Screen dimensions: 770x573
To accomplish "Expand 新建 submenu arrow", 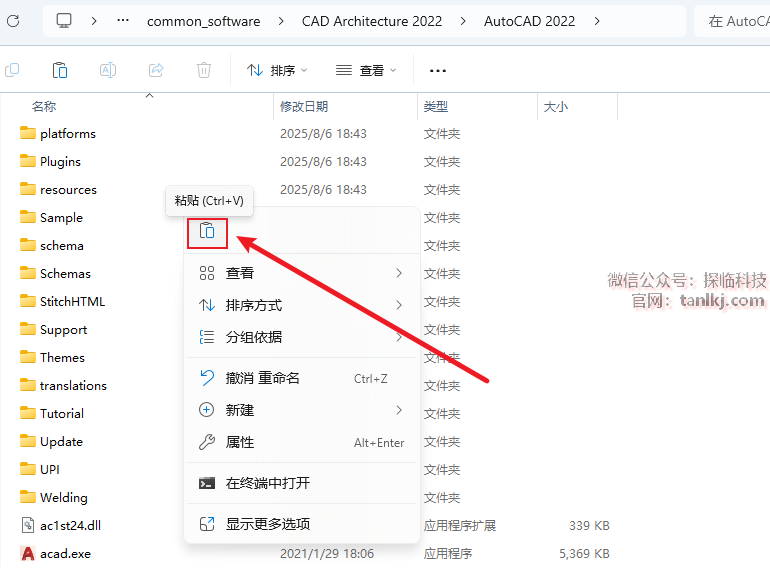I will point(399,410).
